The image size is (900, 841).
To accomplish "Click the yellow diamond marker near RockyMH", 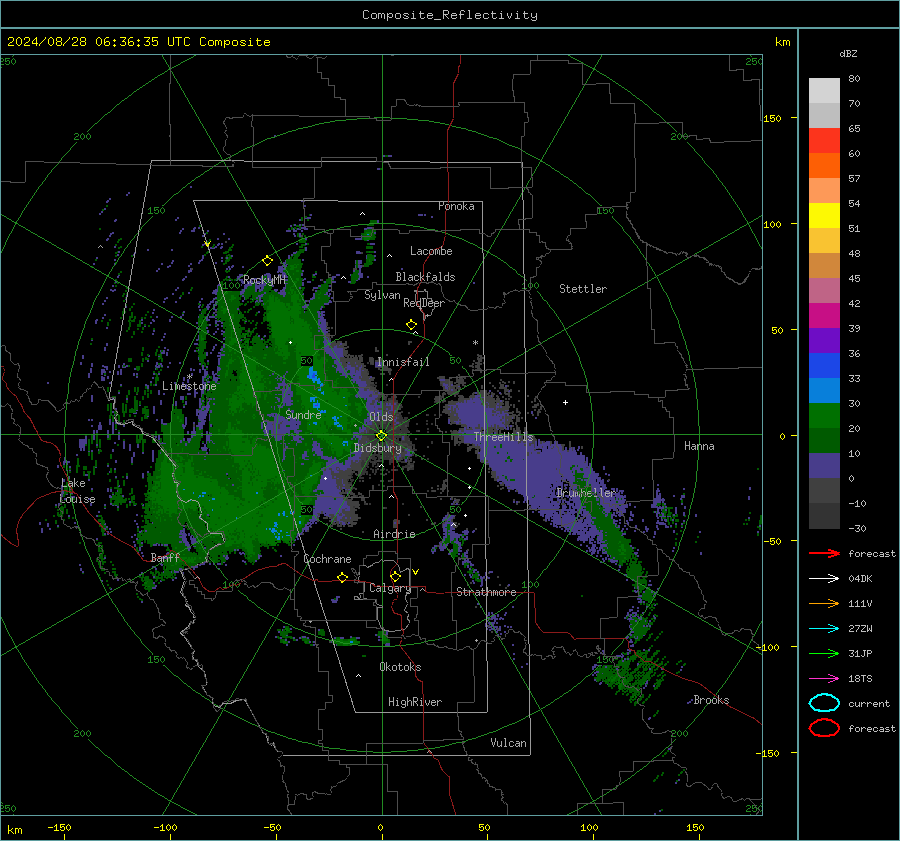I will click(267, 261).
